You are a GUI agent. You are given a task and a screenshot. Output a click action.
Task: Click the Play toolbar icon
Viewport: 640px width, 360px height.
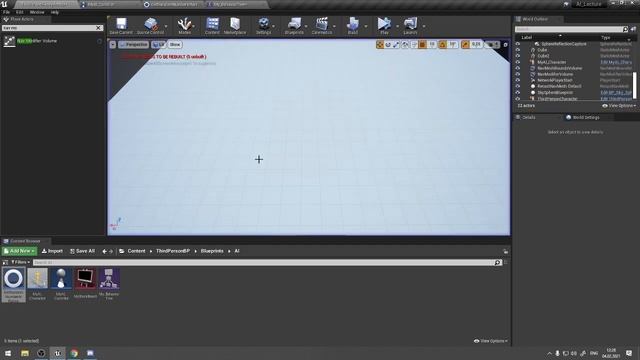click(384, 26)
